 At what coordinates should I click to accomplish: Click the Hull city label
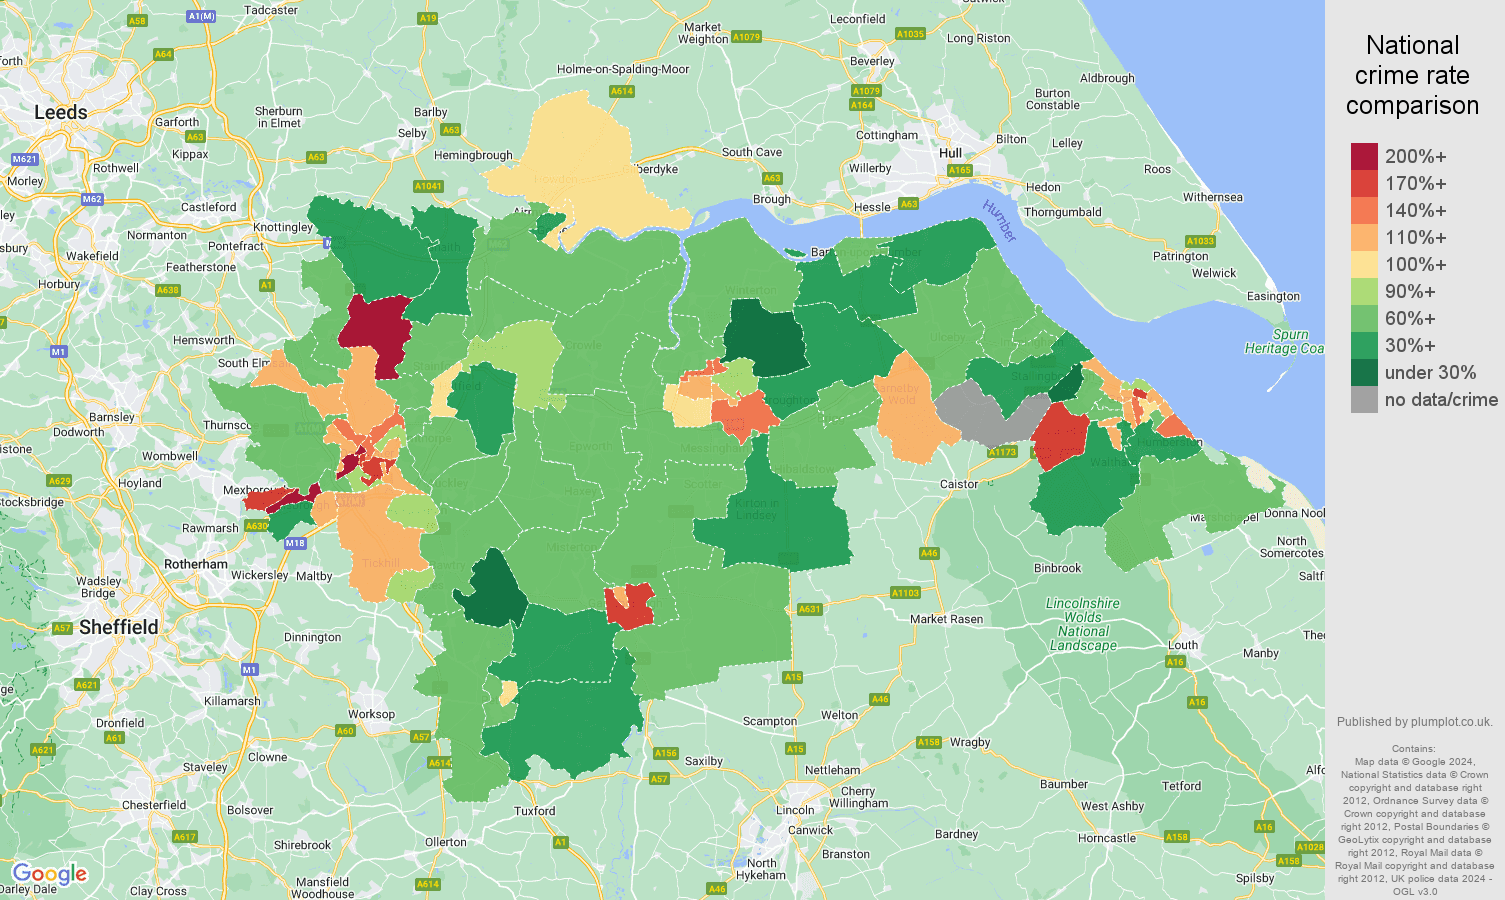point(951,153)
